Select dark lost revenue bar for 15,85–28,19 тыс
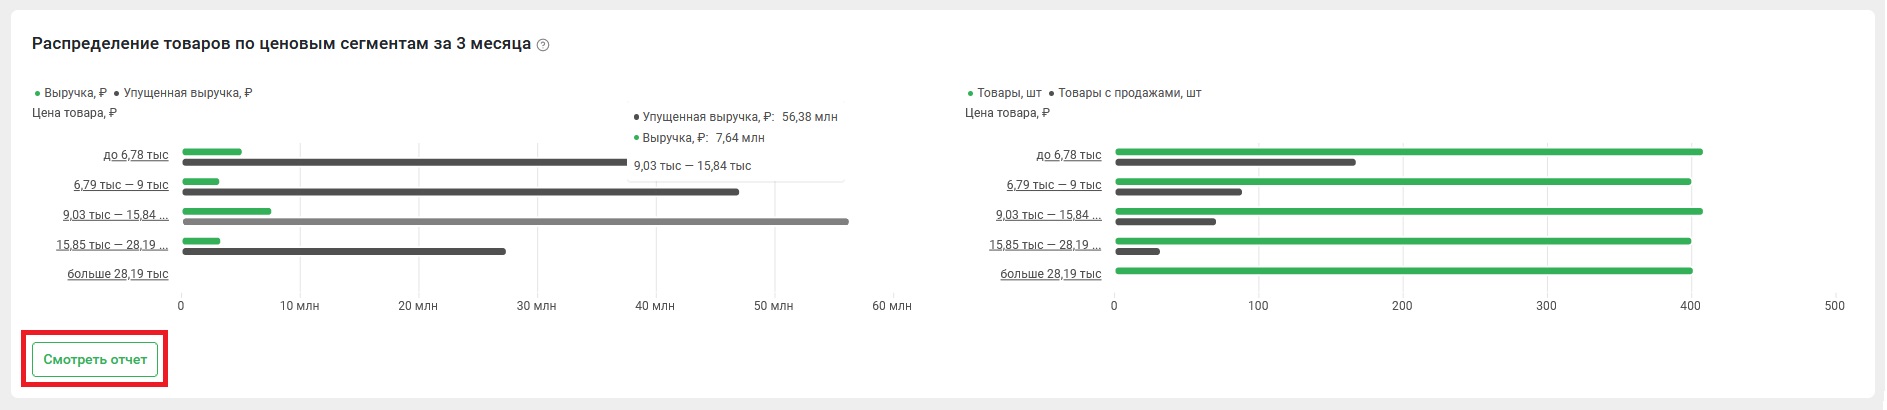This screenshot has height=410, width=1887. (344, 252)
